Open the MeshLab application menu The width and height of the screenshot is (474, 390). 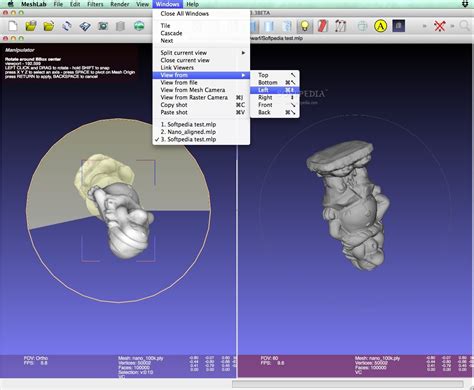tap(34, 4)
